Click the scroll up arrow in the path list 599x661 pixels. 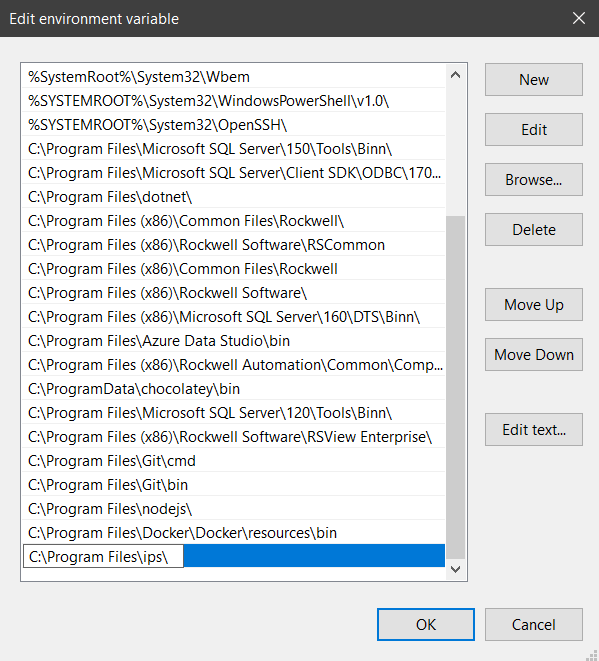(x=455, y=75)
